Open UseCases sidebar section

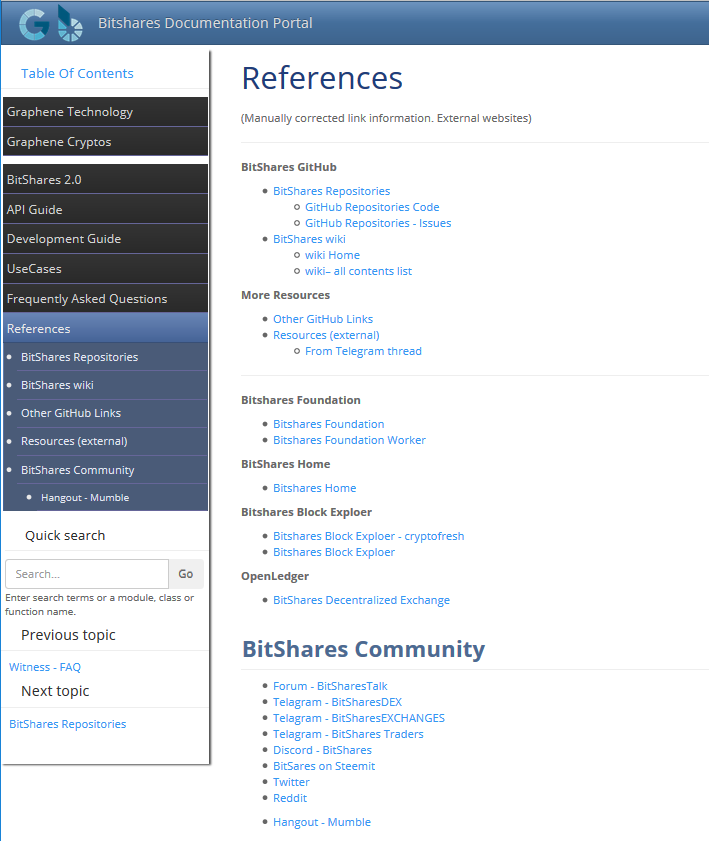pos(106,269)
